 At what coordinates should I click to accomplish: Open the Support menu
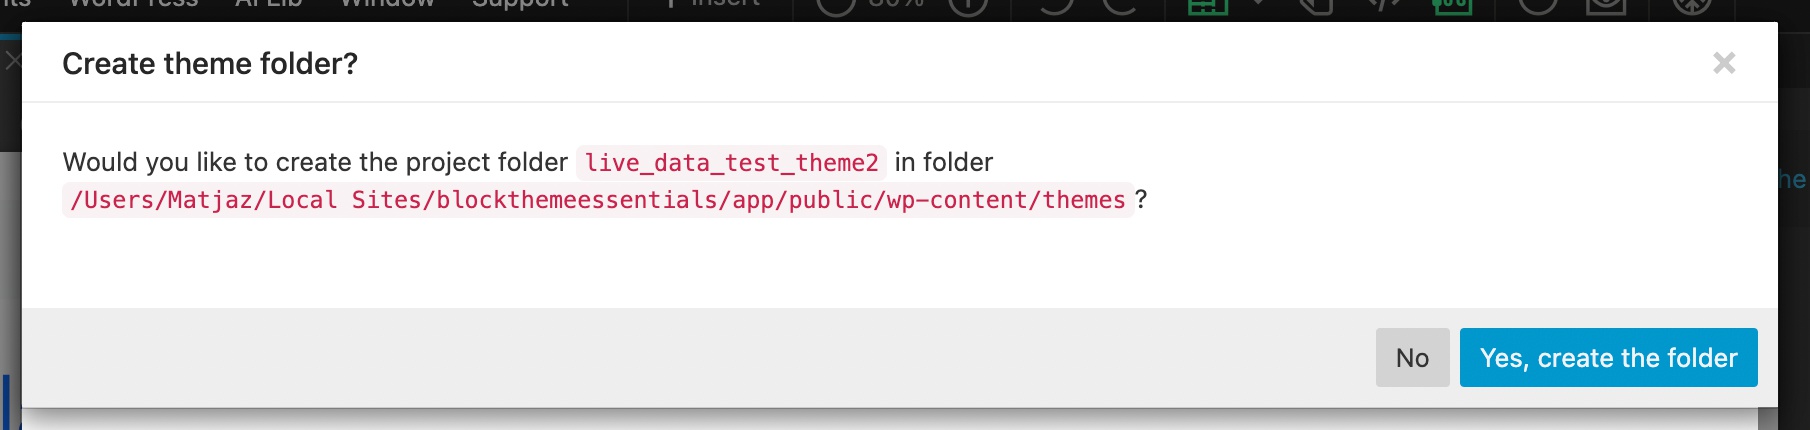point(520,5)
